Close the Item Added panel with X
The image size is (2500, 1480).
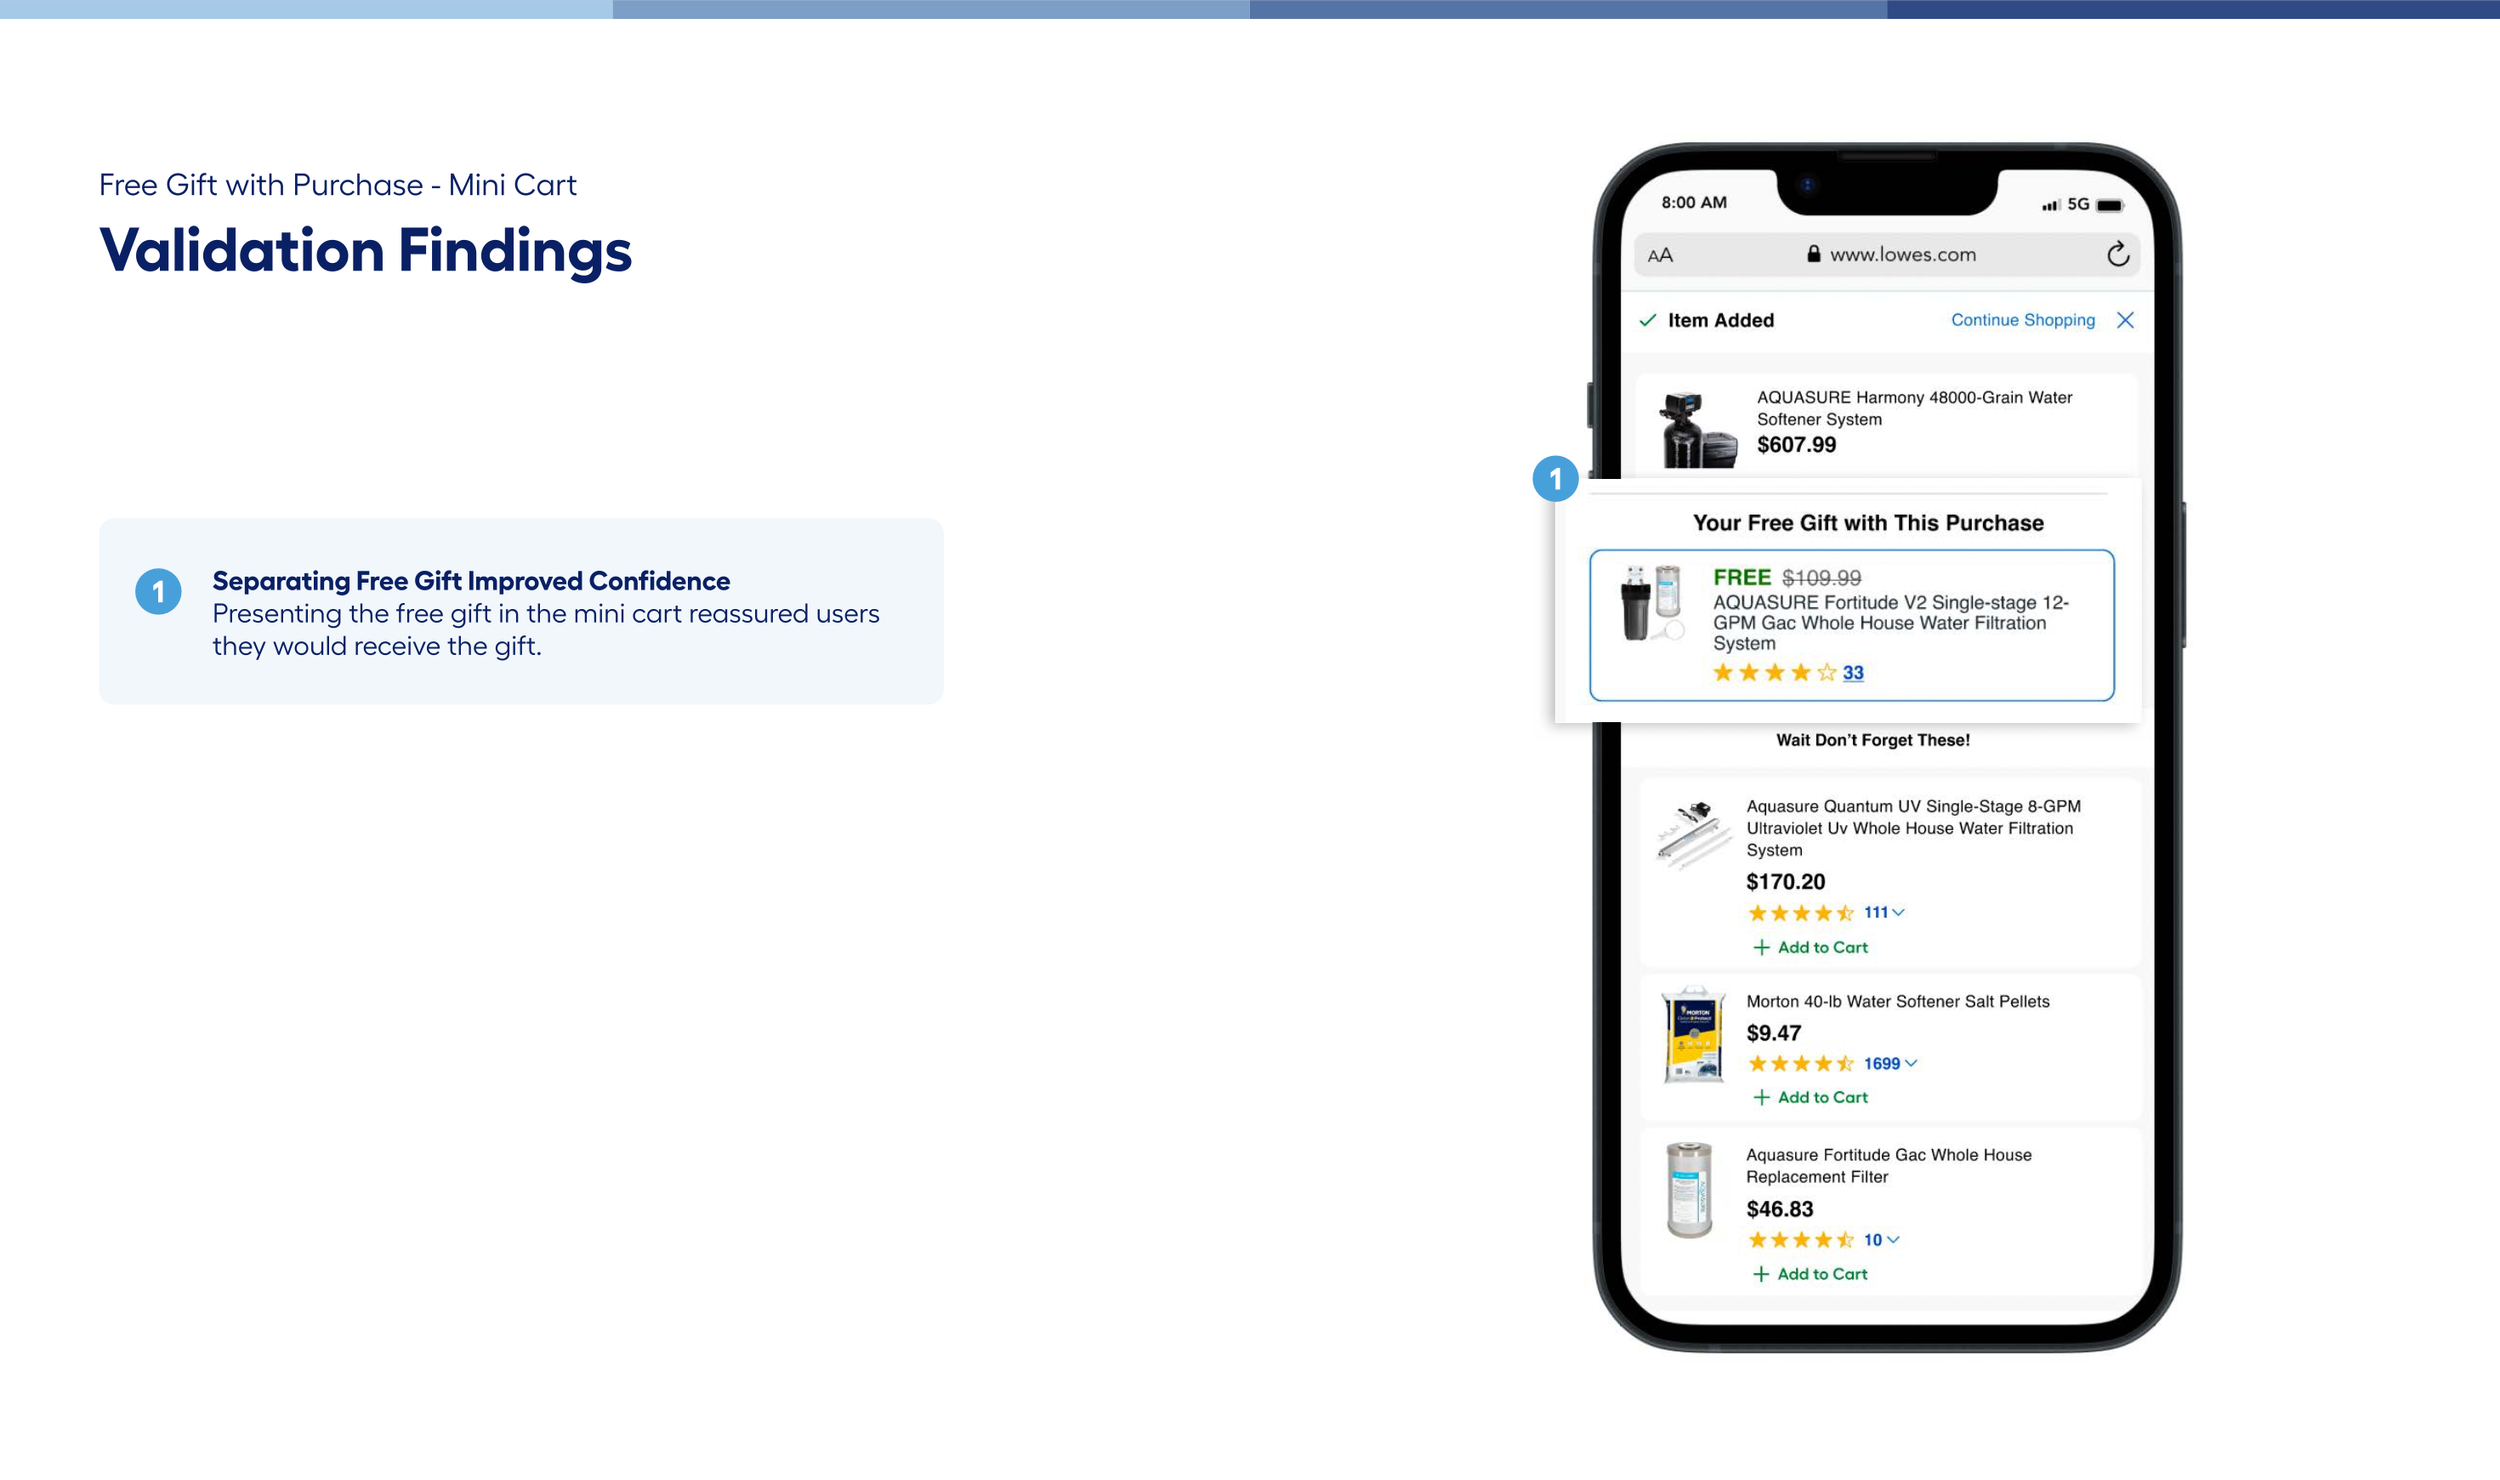(2125, 320)
